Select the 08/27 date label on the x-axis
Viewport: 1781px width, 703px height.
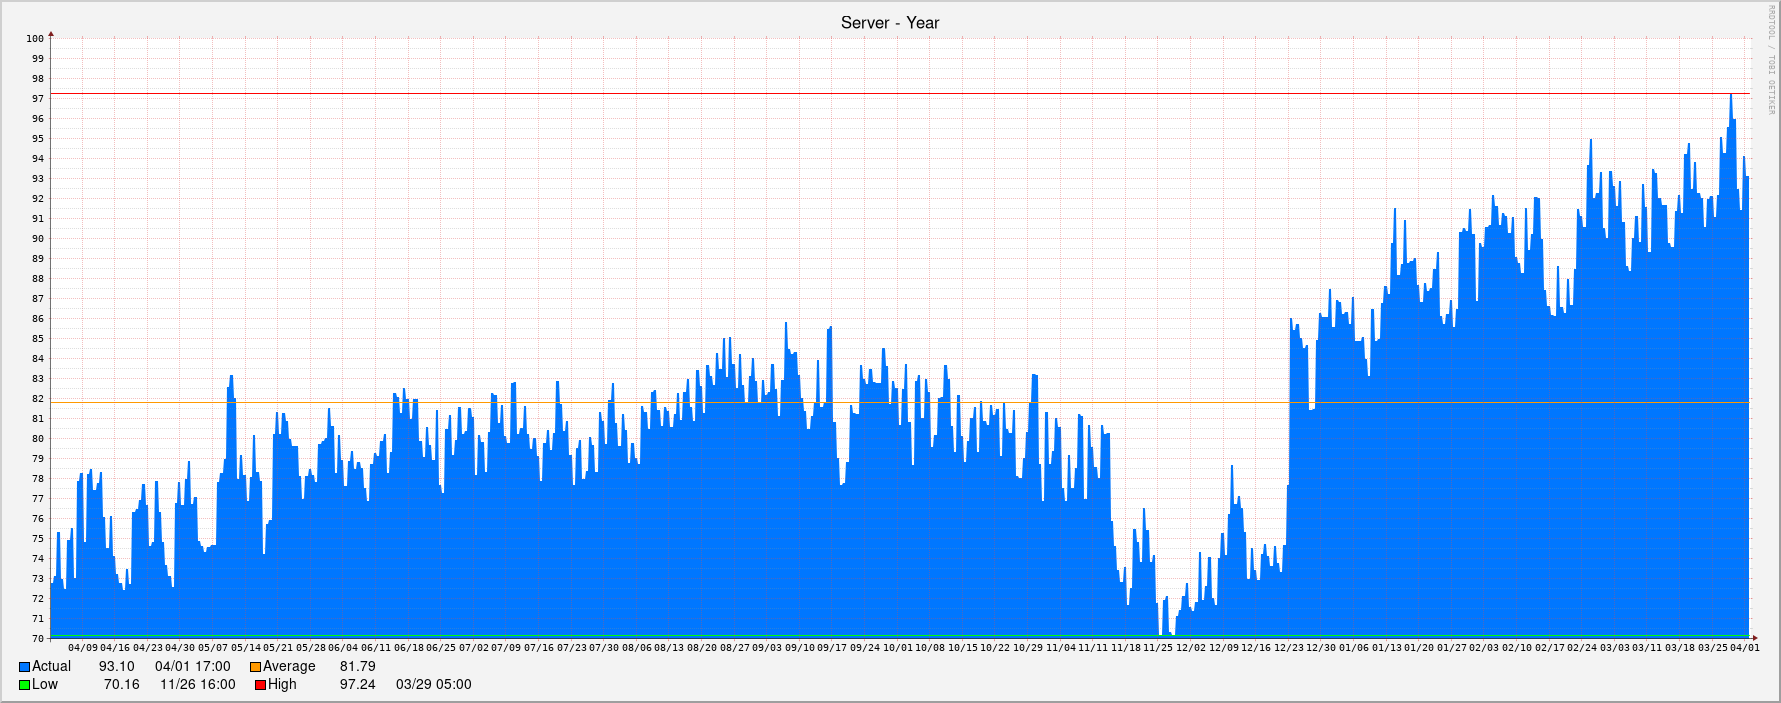pyautogui.click(x=734, y=648)
